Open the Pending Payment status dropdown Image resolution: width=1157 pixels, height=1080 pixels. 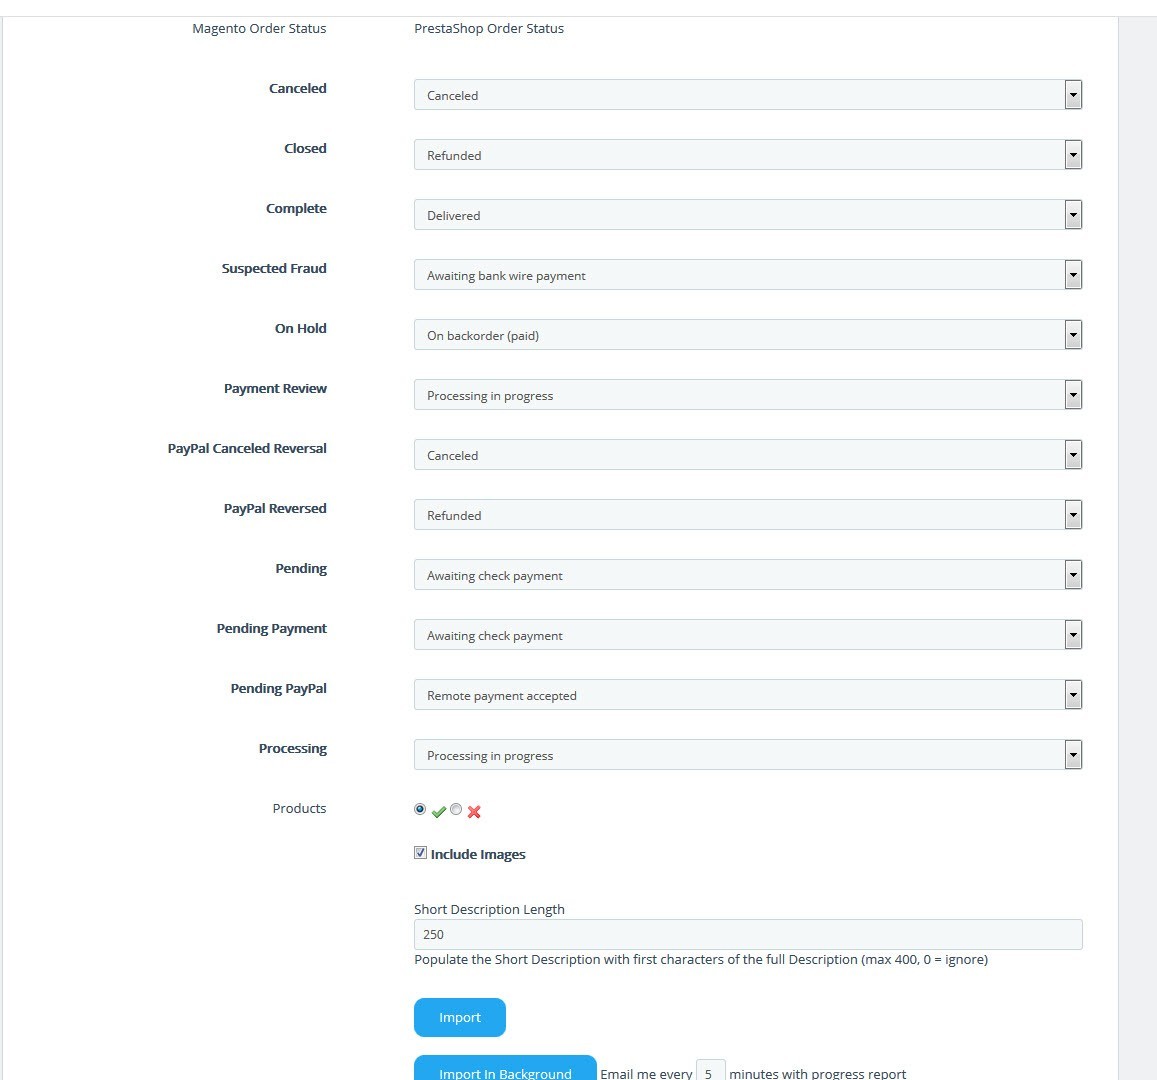747,635
